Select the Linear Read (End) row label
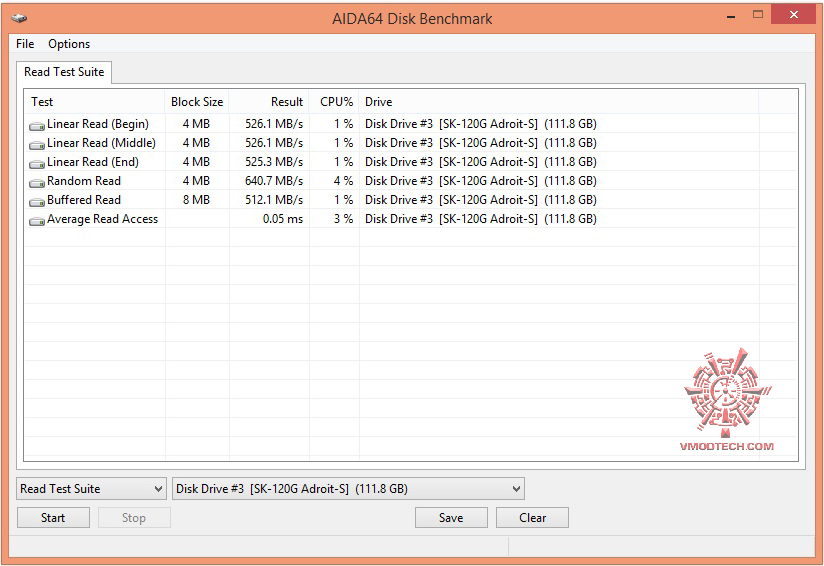The height and width of the screenshot is (566, 824). click(x=93, y=162)
